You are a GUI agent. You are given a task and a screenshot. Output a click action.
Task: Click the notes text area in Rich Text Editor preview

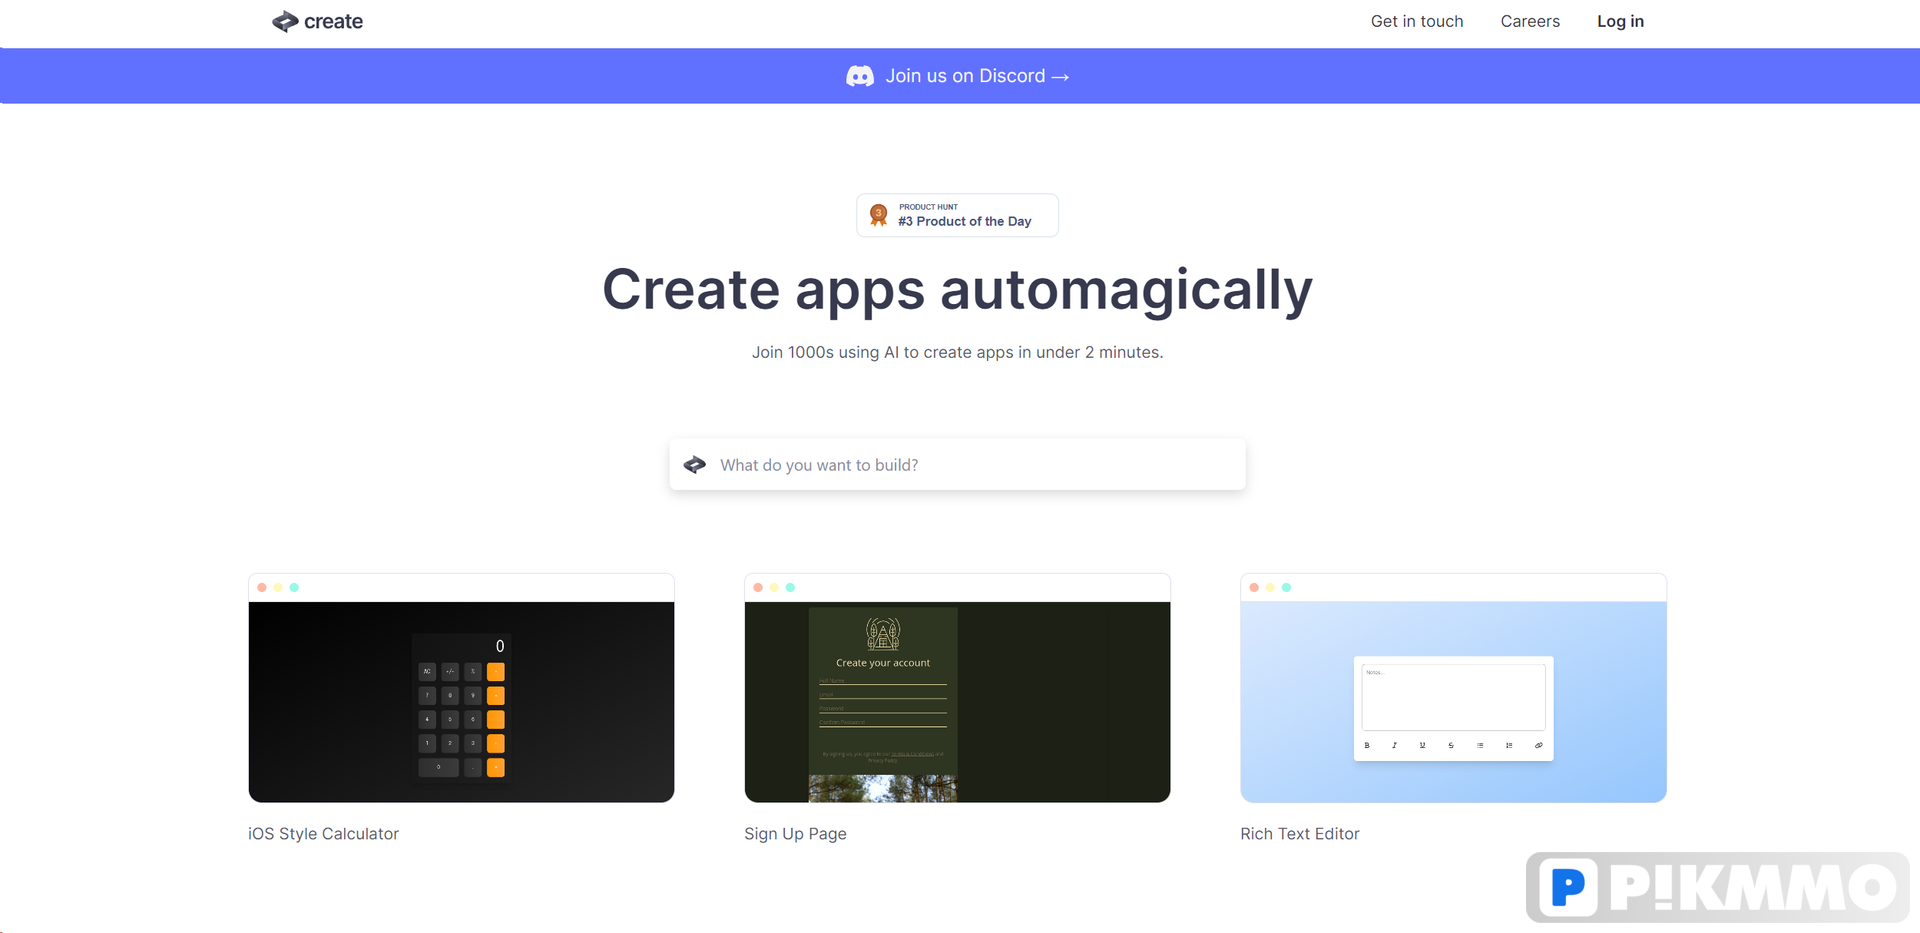point(1453,697)
